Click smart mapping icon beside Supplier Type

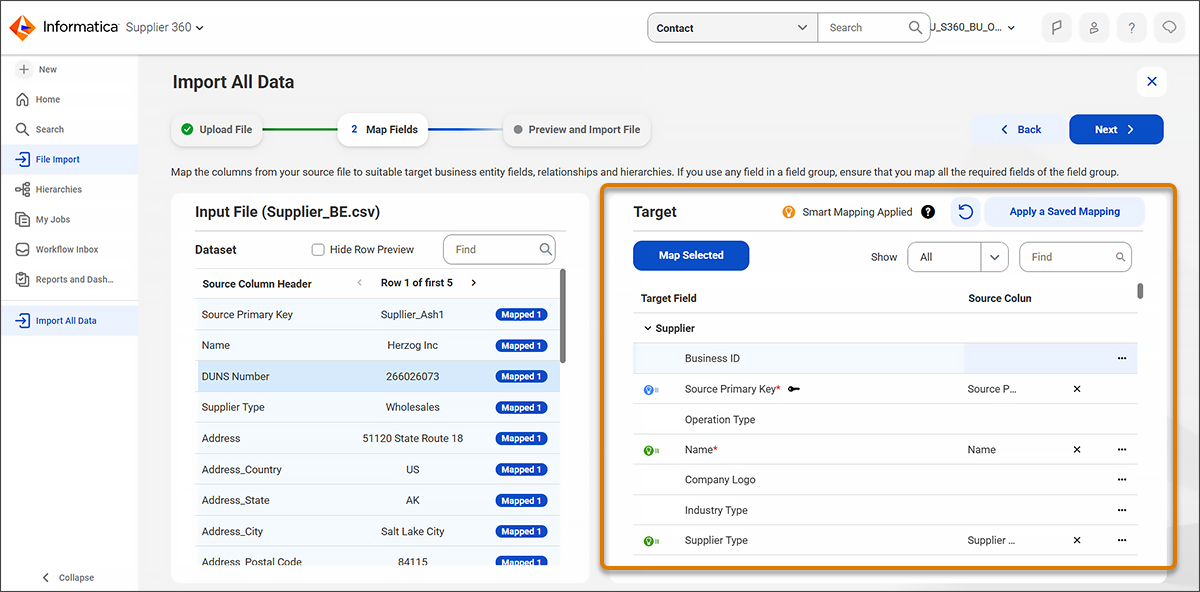[x=650, y=542]
